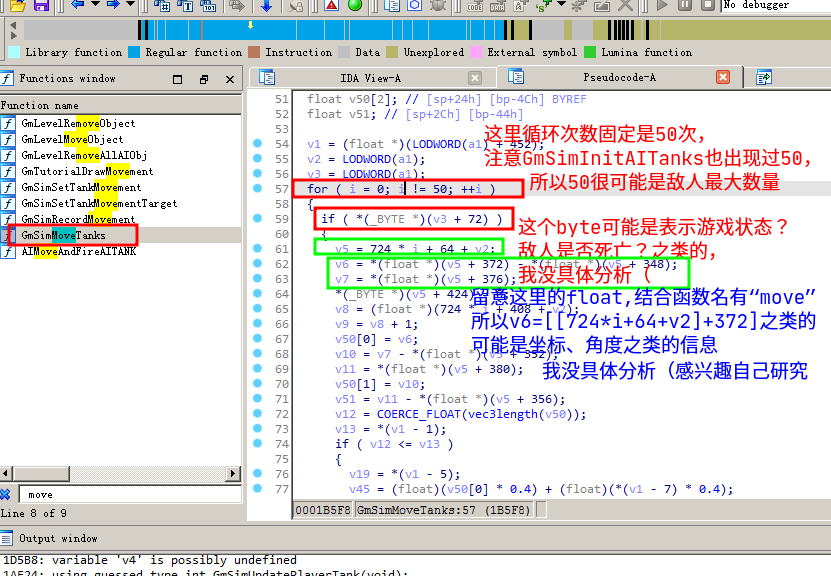Navigate back with the blue left arrow

click(x=78, y=5)
